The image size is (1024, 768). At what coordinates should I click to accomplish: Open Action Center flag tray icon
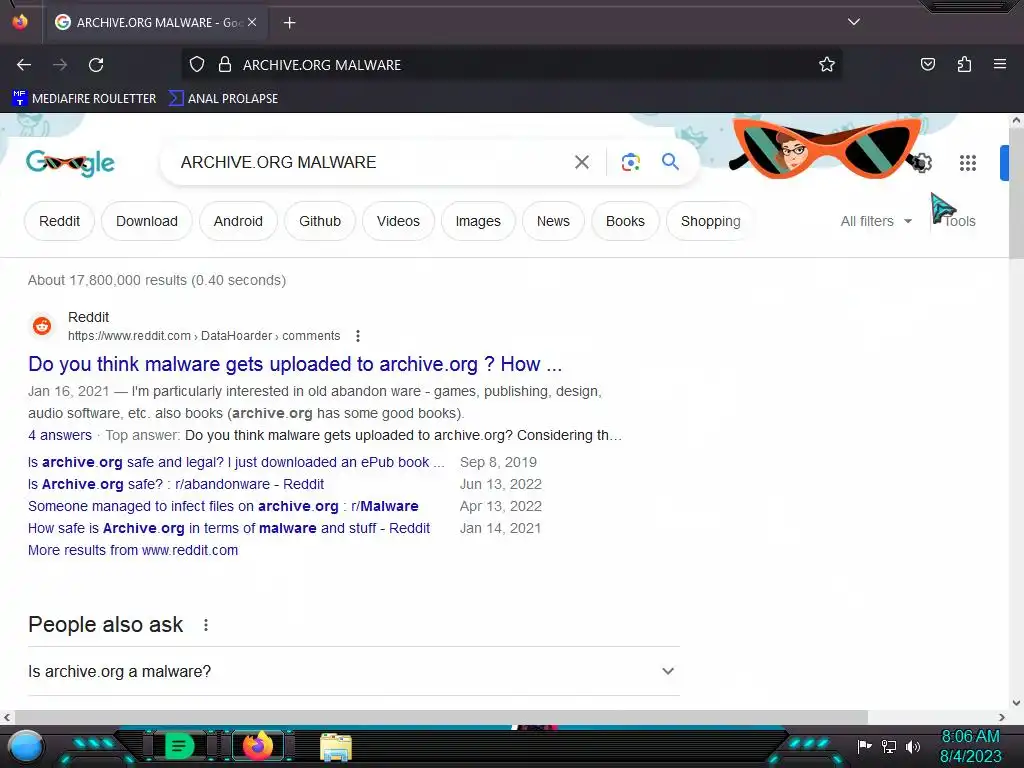point(865,746)
